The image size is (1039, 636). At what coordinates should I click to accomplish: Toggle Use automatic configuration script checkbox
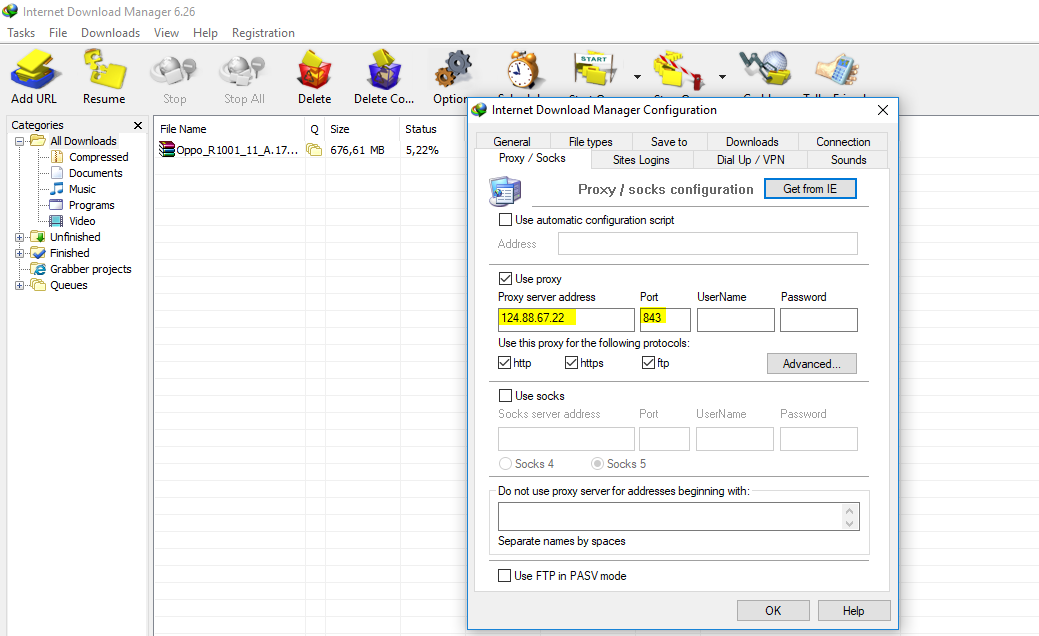(506, 219)
